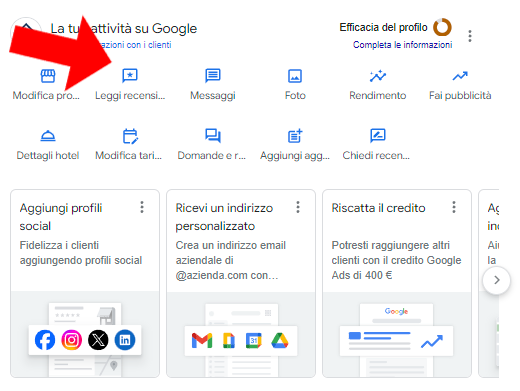The width and height of the screenshot is (520, 391).
Task: Click the Modifica pro... label
Action: [46, 96]
